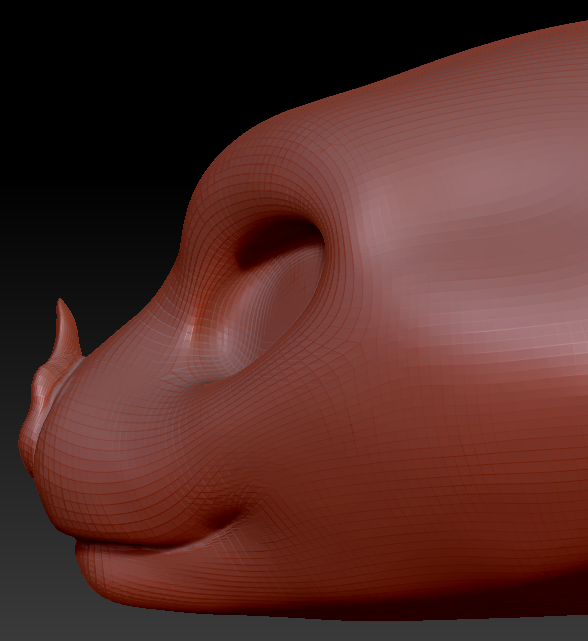Click the gray floor area below the jaw
This screenshot has height=641, width=588.
(x=286, y=628)
